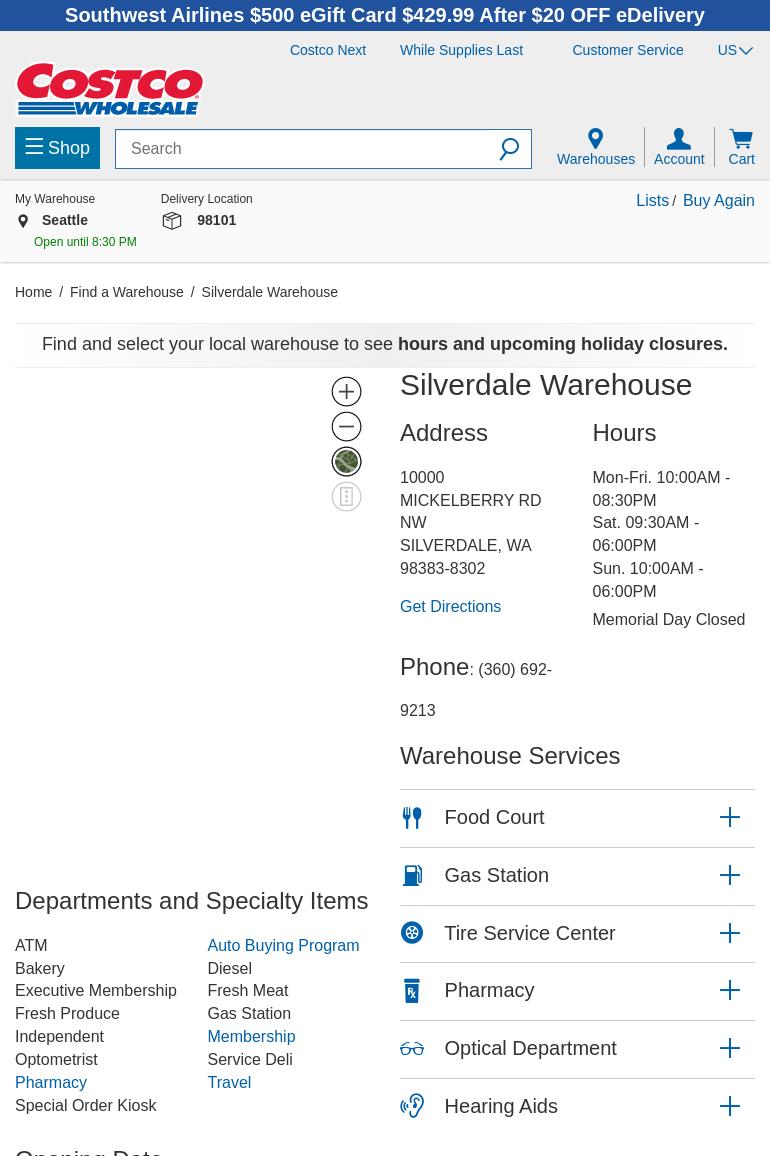Click the Costco Wholesale logo
Screen dimensions: 770x1156
[x=110, y=89]
